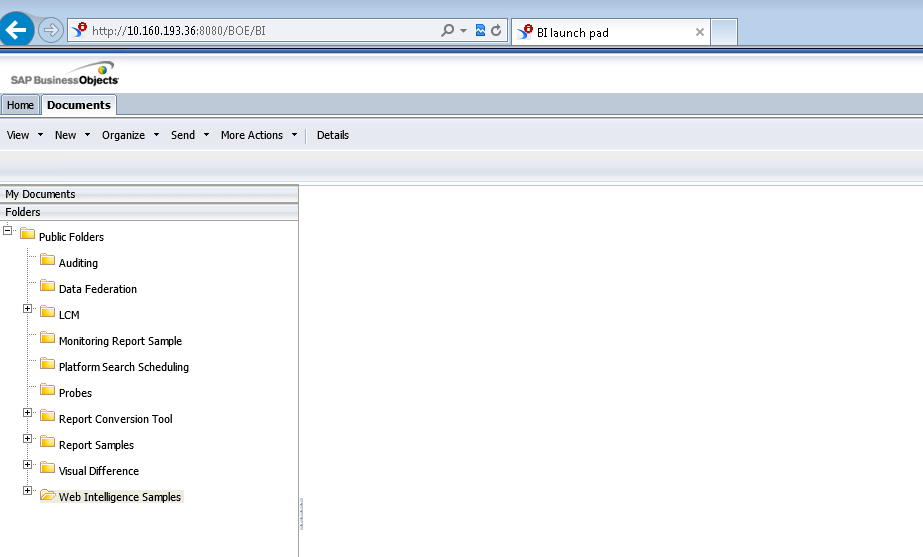Open the address bar dropdown arrow
Viewport: 923px width, 557px height.
click(x=463, y=30)
